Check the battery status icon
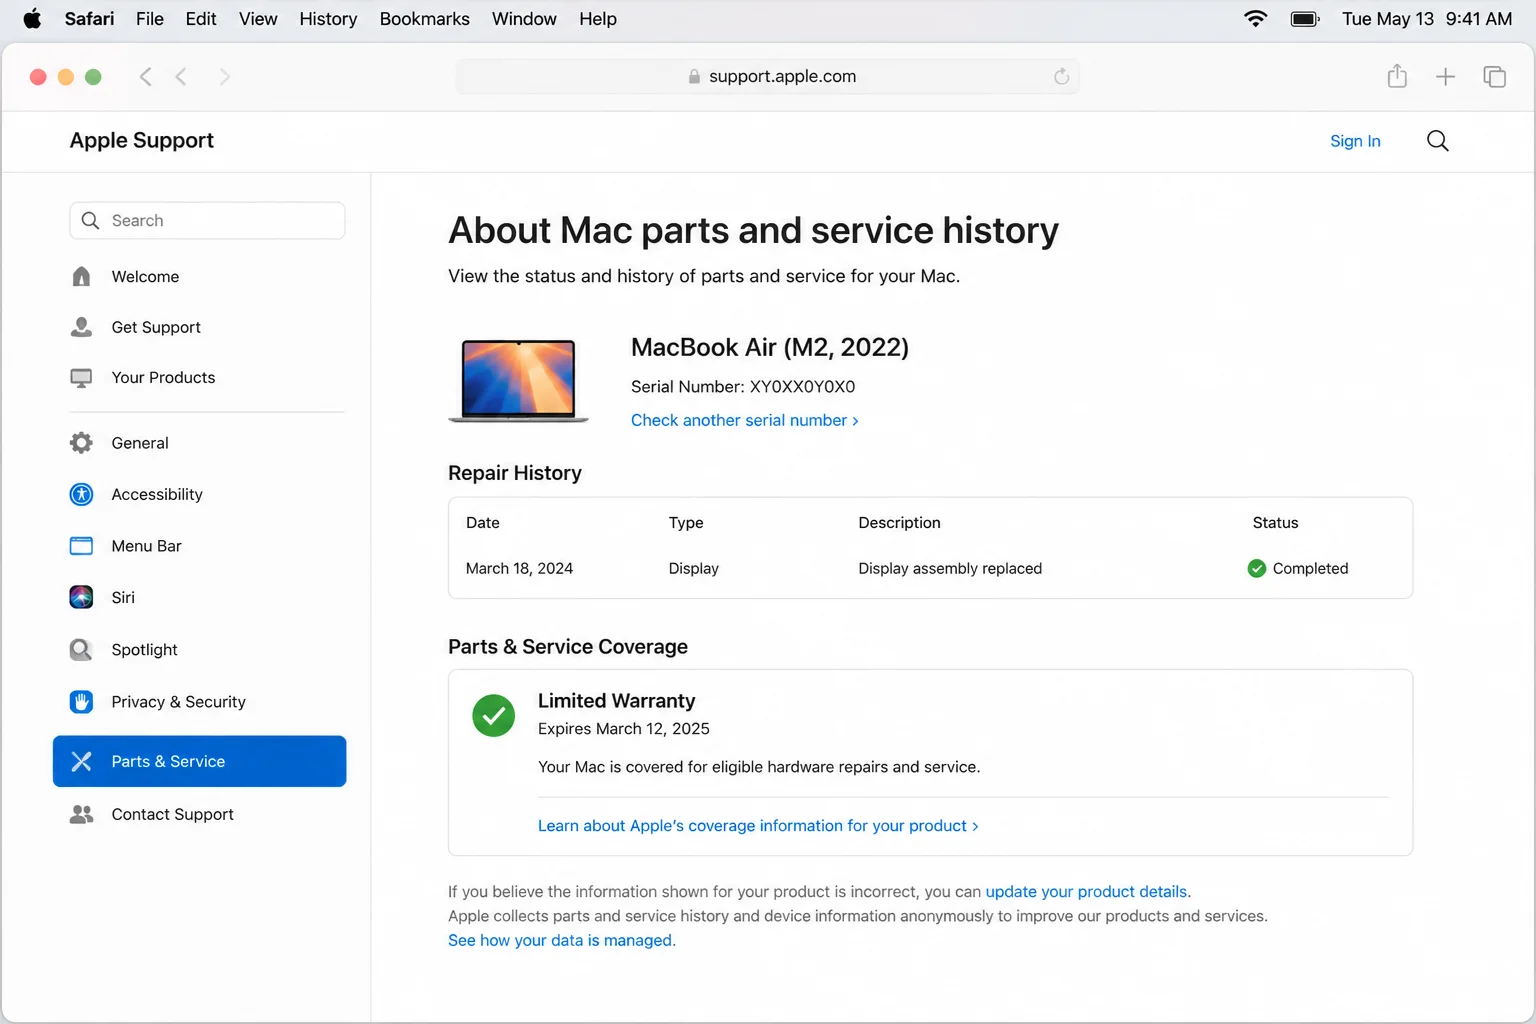 point(1305,19)
